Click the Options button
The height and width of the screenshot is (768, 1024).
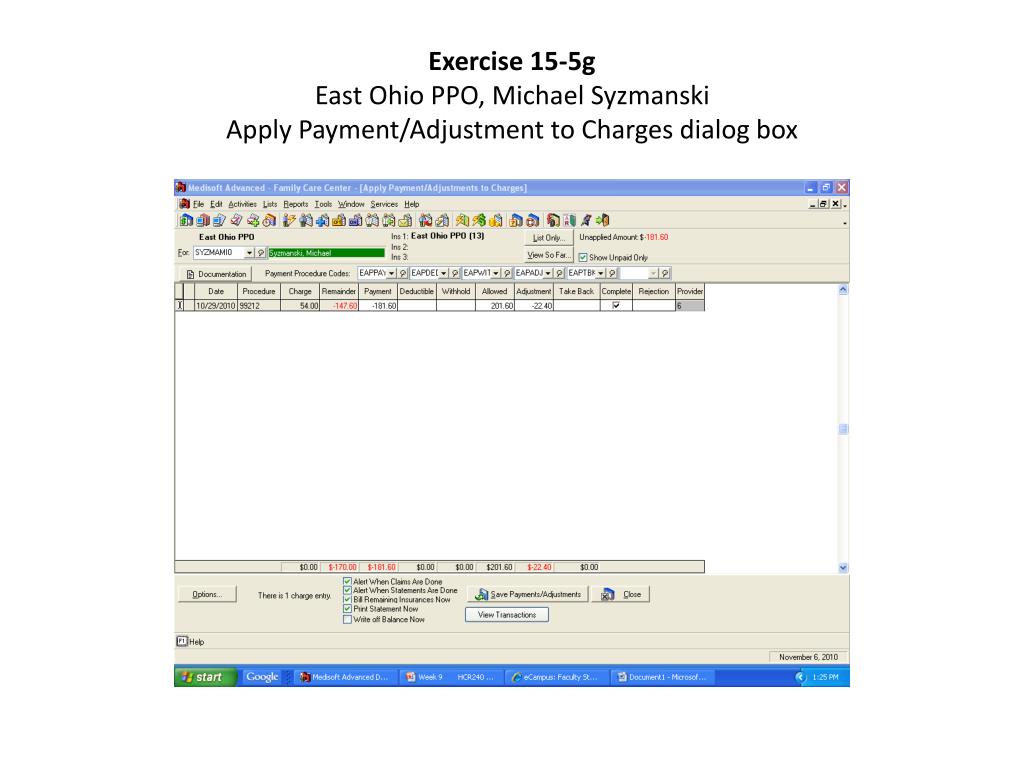207,594
